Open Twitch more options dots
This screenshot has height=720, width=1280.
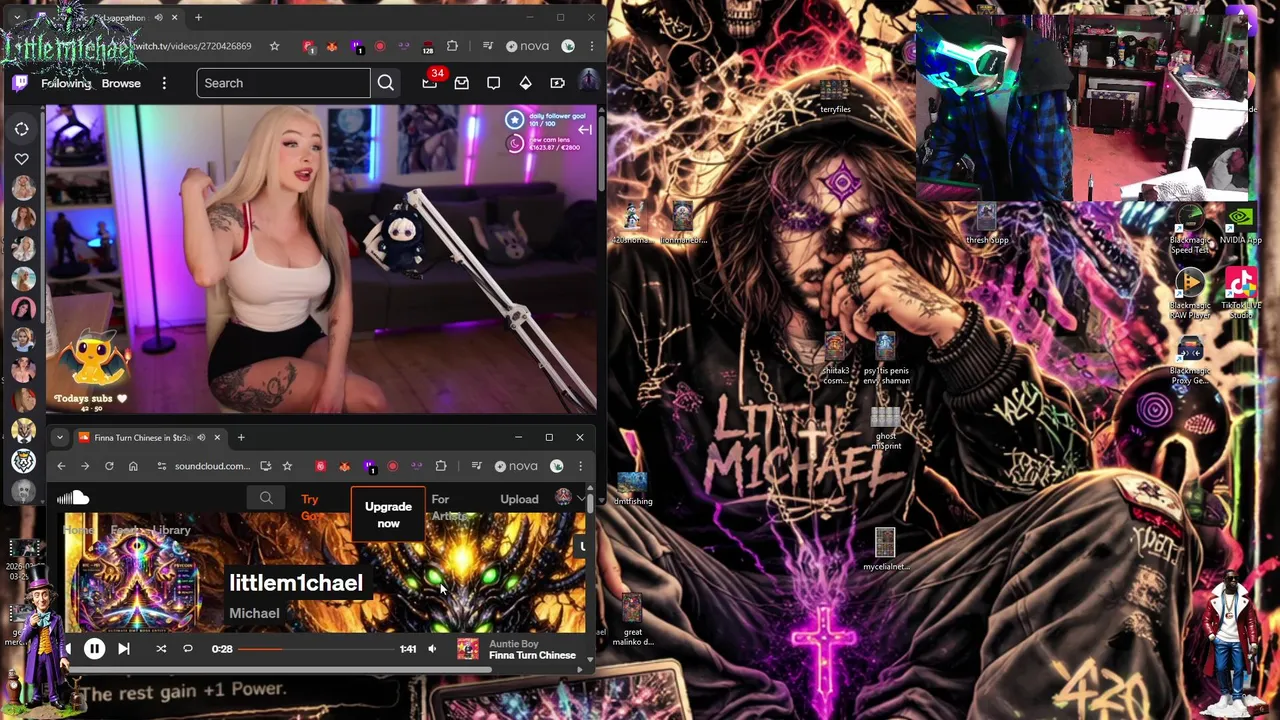(164, 83)
